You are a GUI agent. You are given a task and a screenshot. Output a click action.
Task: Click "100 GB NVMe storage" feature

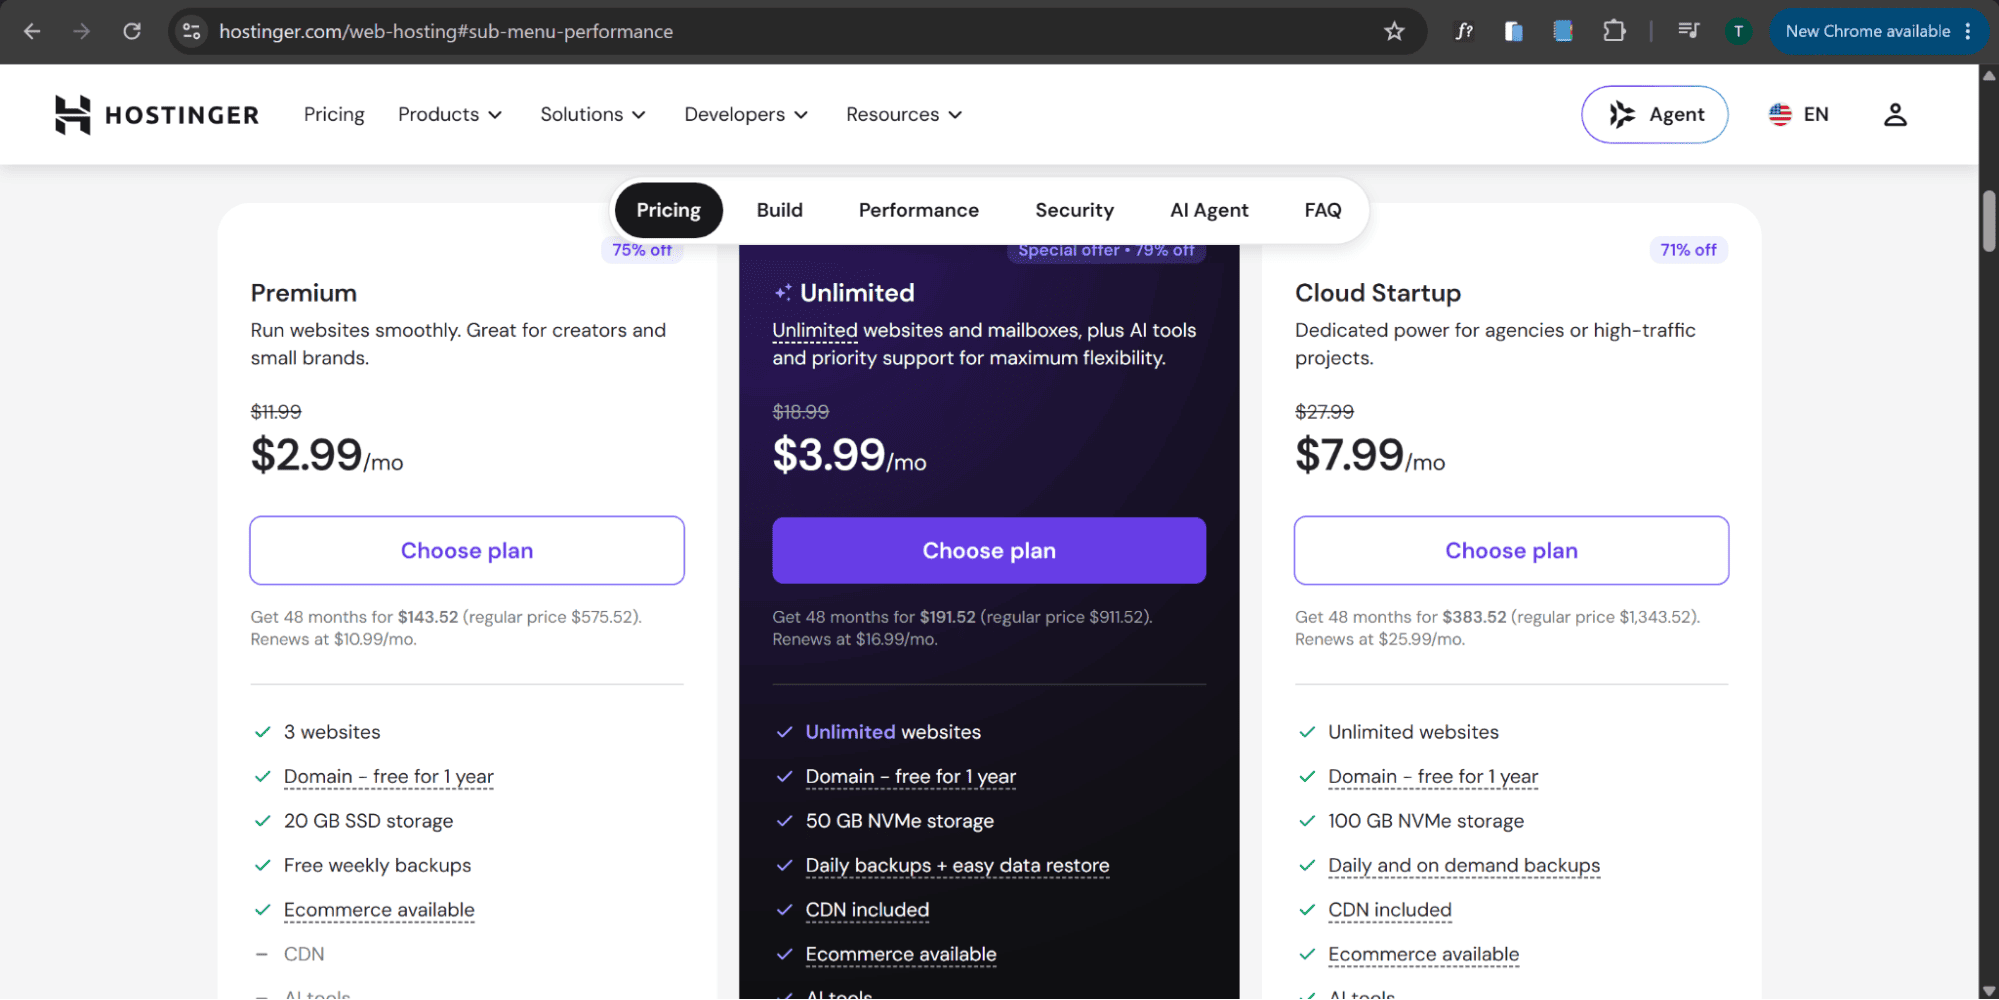(1426, 821)
